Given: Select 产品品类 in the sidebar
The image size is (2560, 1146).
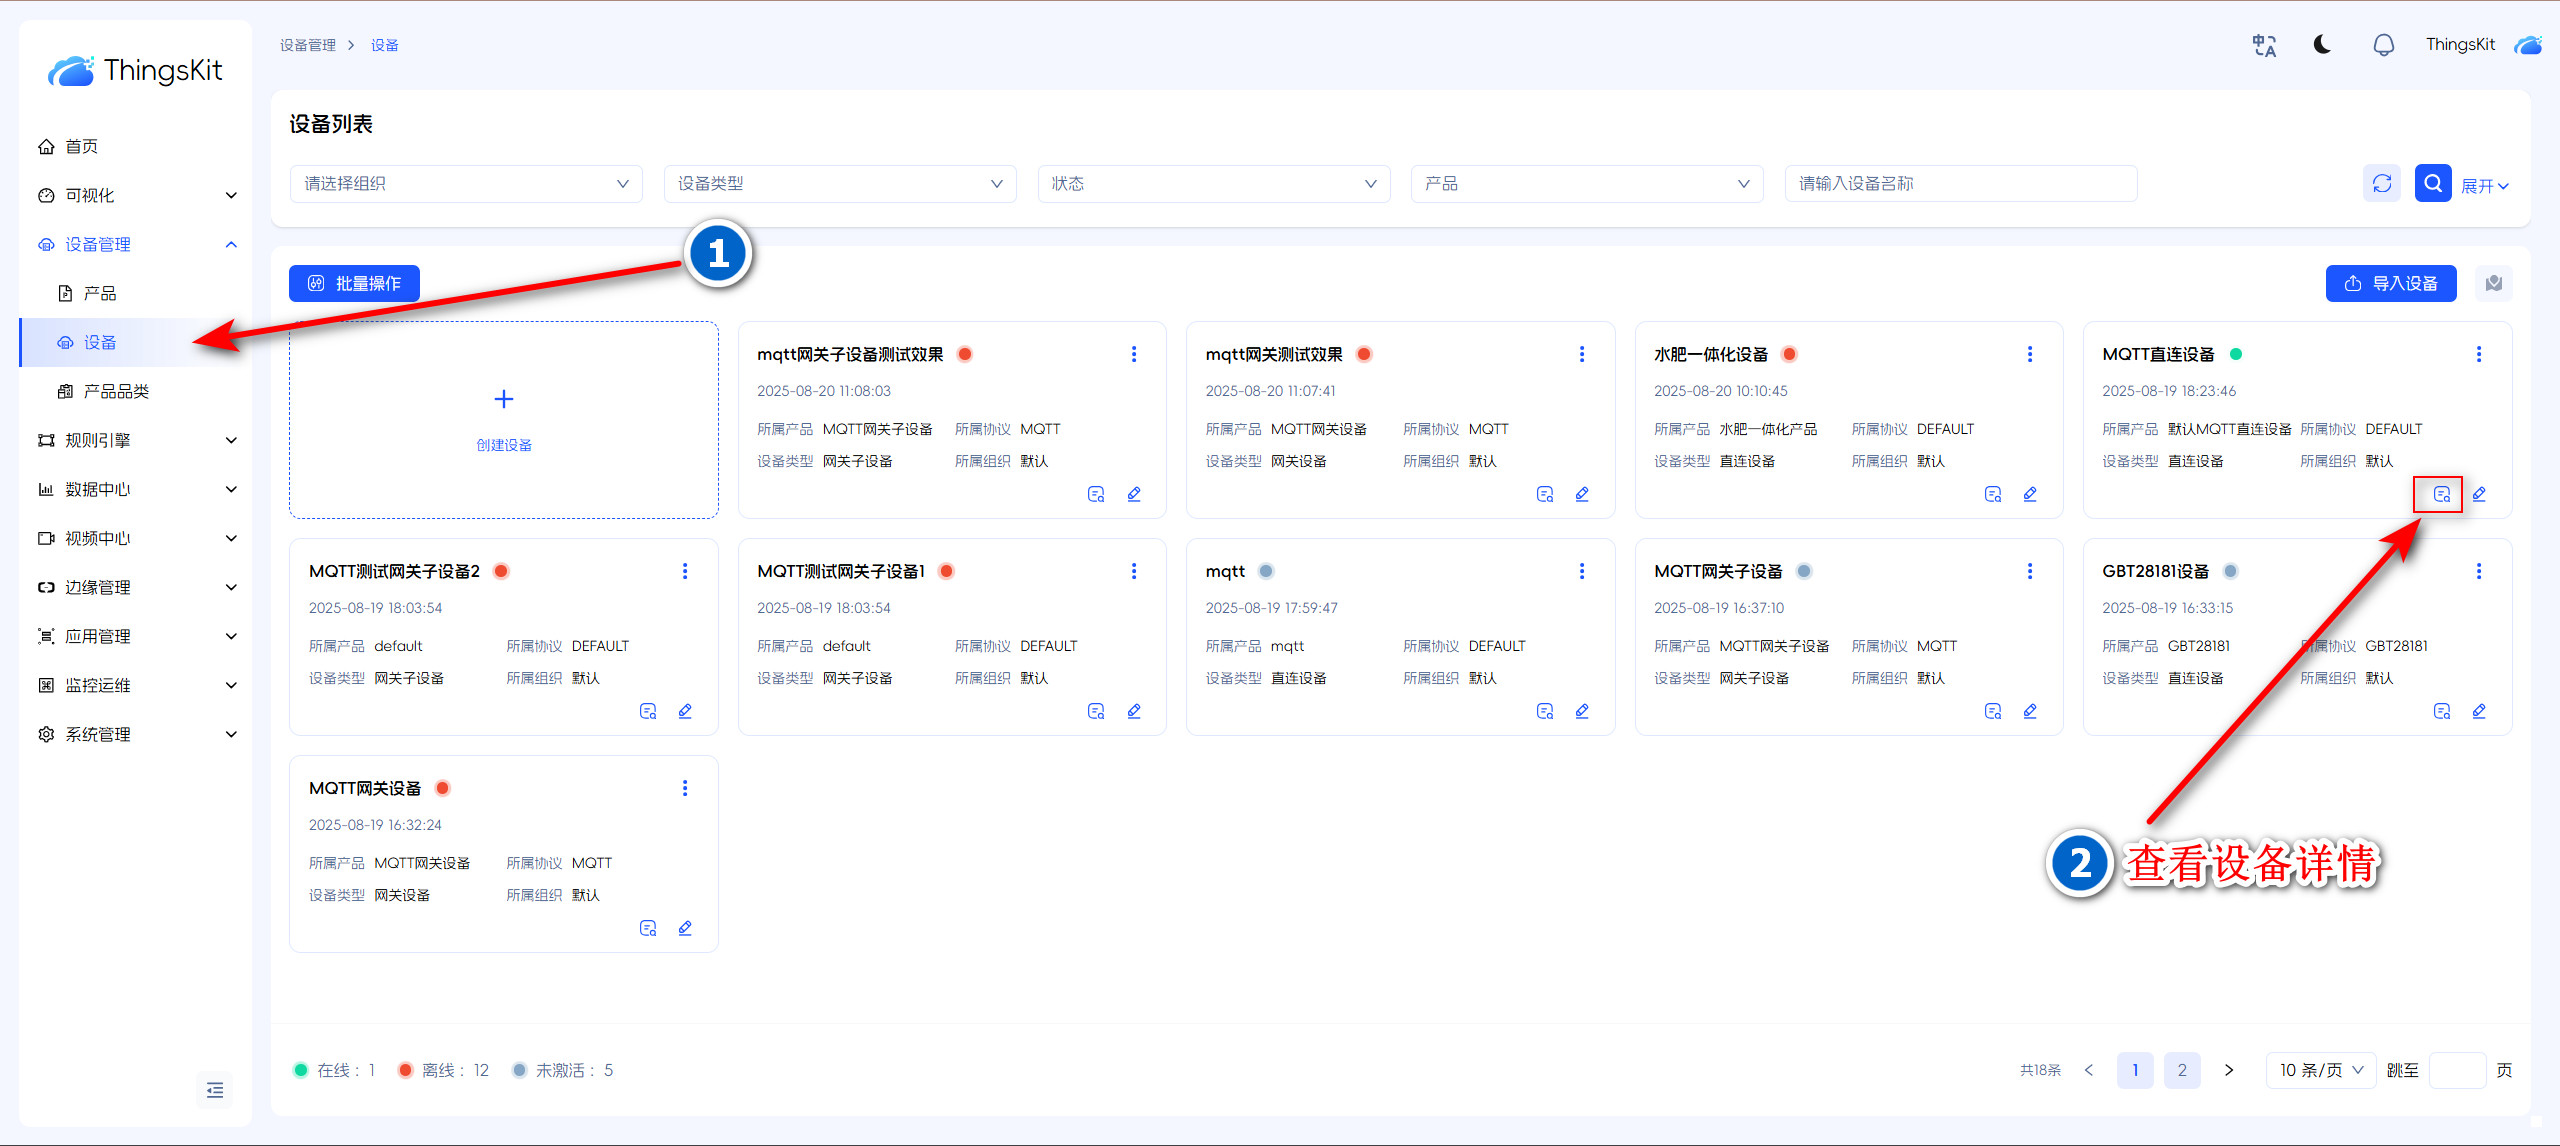Looking at the screenshot, I should [116, 391].
